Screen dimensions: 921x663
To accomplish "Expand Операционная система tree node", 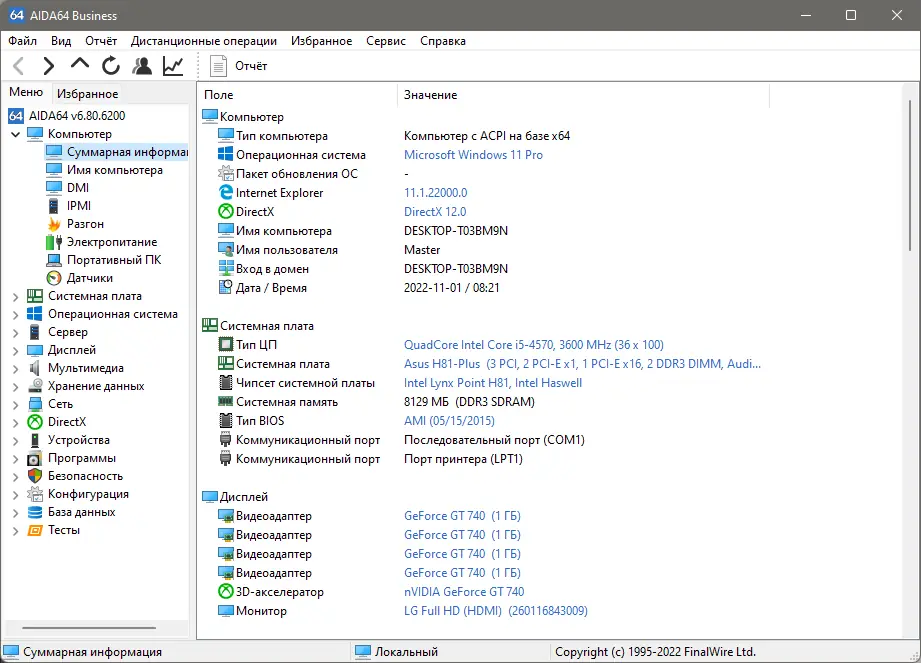I will (16, 315).
